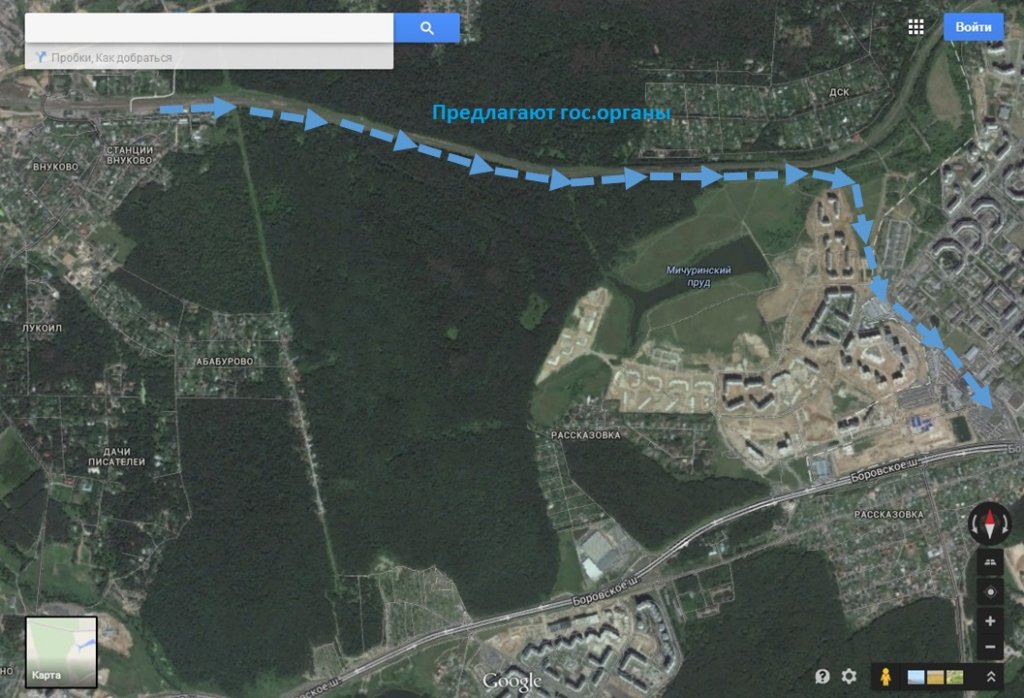Rotate view with compass left arrow
This screenshot has height=698, width=1024.
[x=976, y=524]
